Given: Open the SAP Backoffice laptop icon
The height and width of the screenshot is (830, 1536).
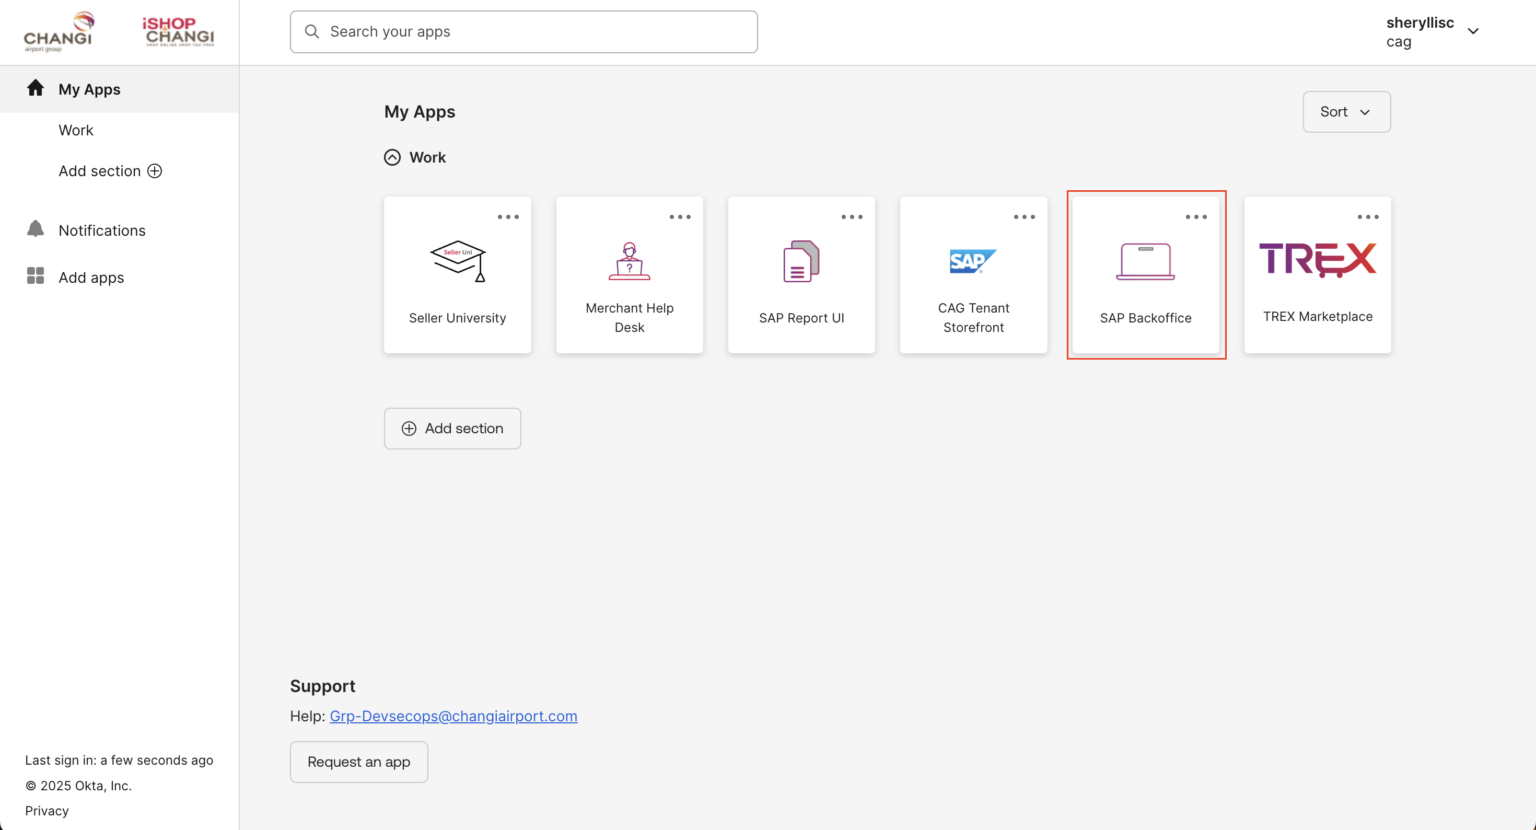Looking at the screenshot, I should [x=1145, y=261].
